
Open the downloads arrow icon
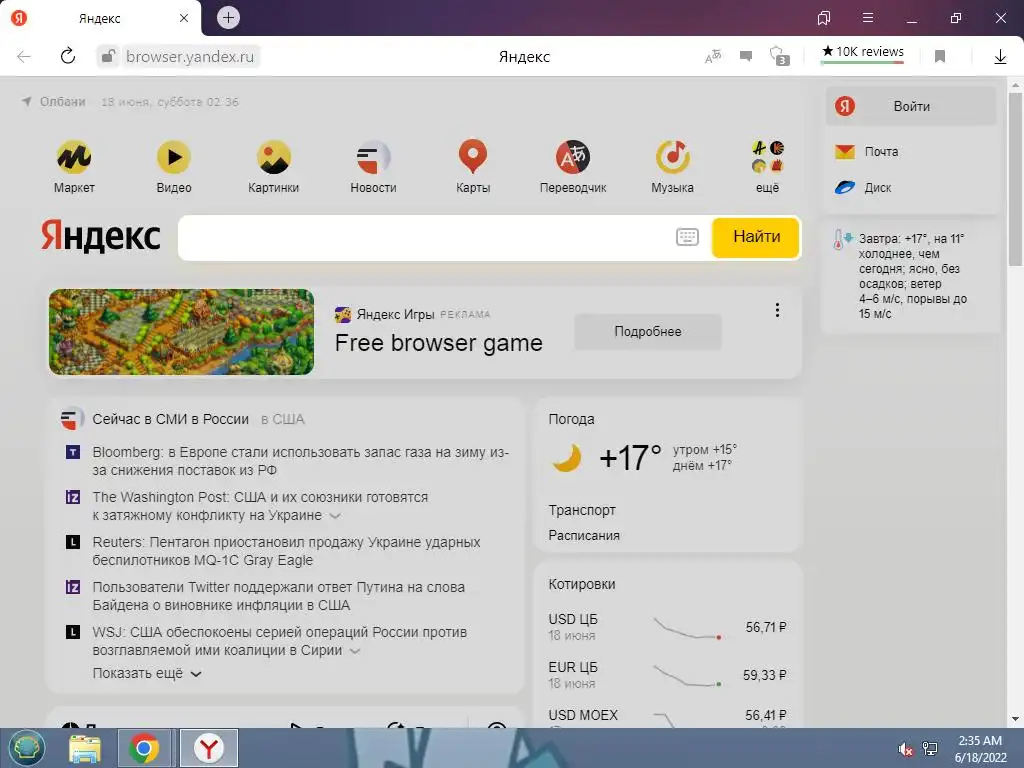point(1000,56)
